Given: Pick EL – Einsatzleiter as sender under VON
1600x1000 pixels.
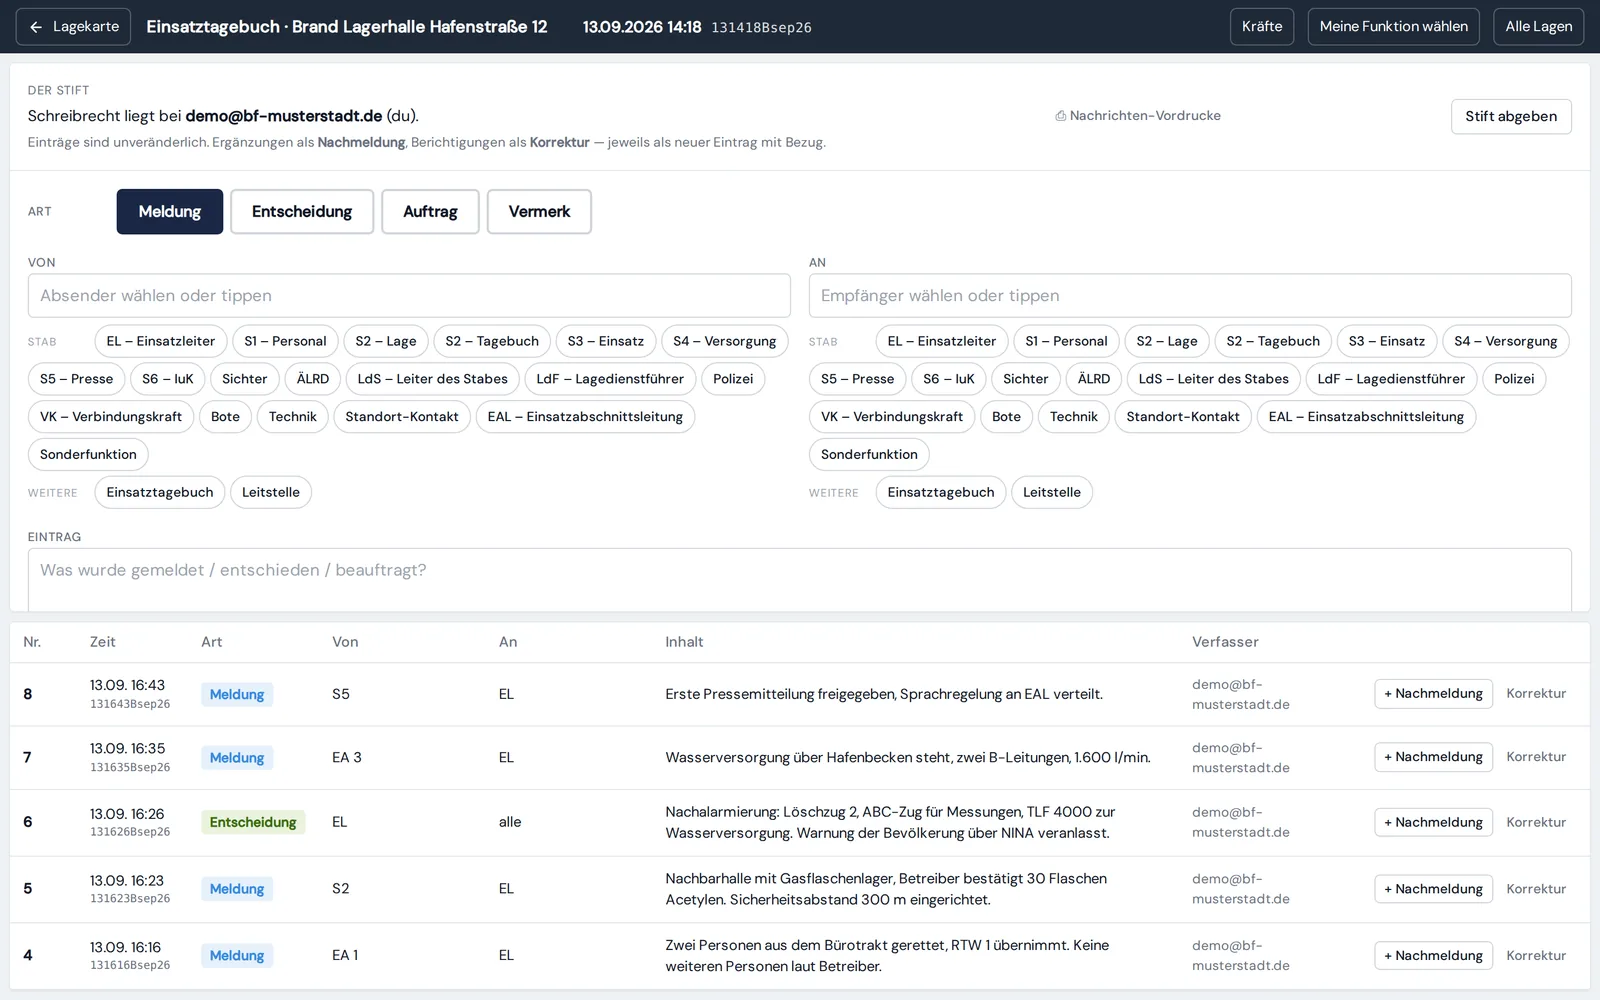Looking at the screenshot, I should pyautogui.click(x=161, y=341).
